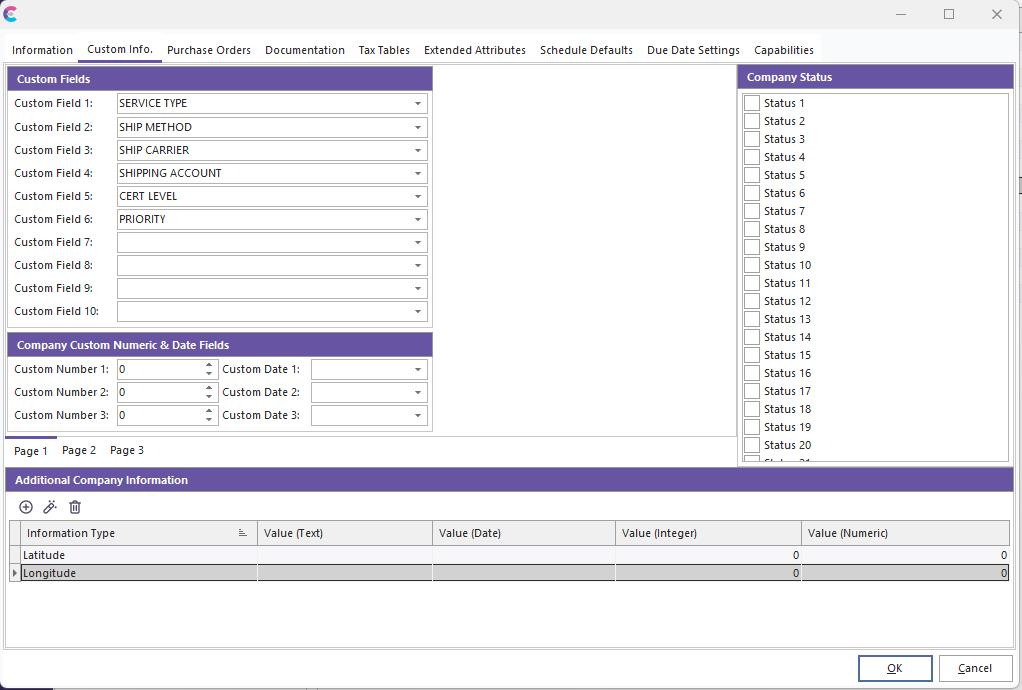Click the OK button

894,668
